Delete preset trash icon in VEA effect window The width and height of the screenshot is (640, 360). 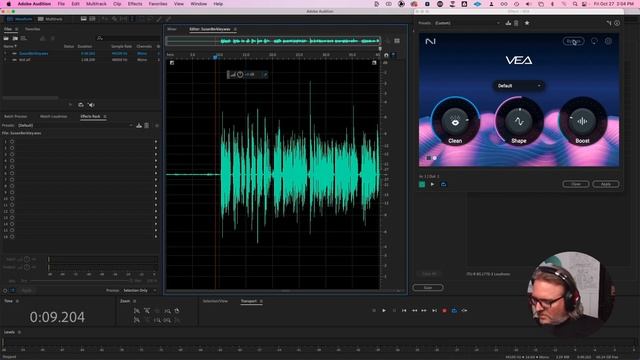[x=516, y=23]
